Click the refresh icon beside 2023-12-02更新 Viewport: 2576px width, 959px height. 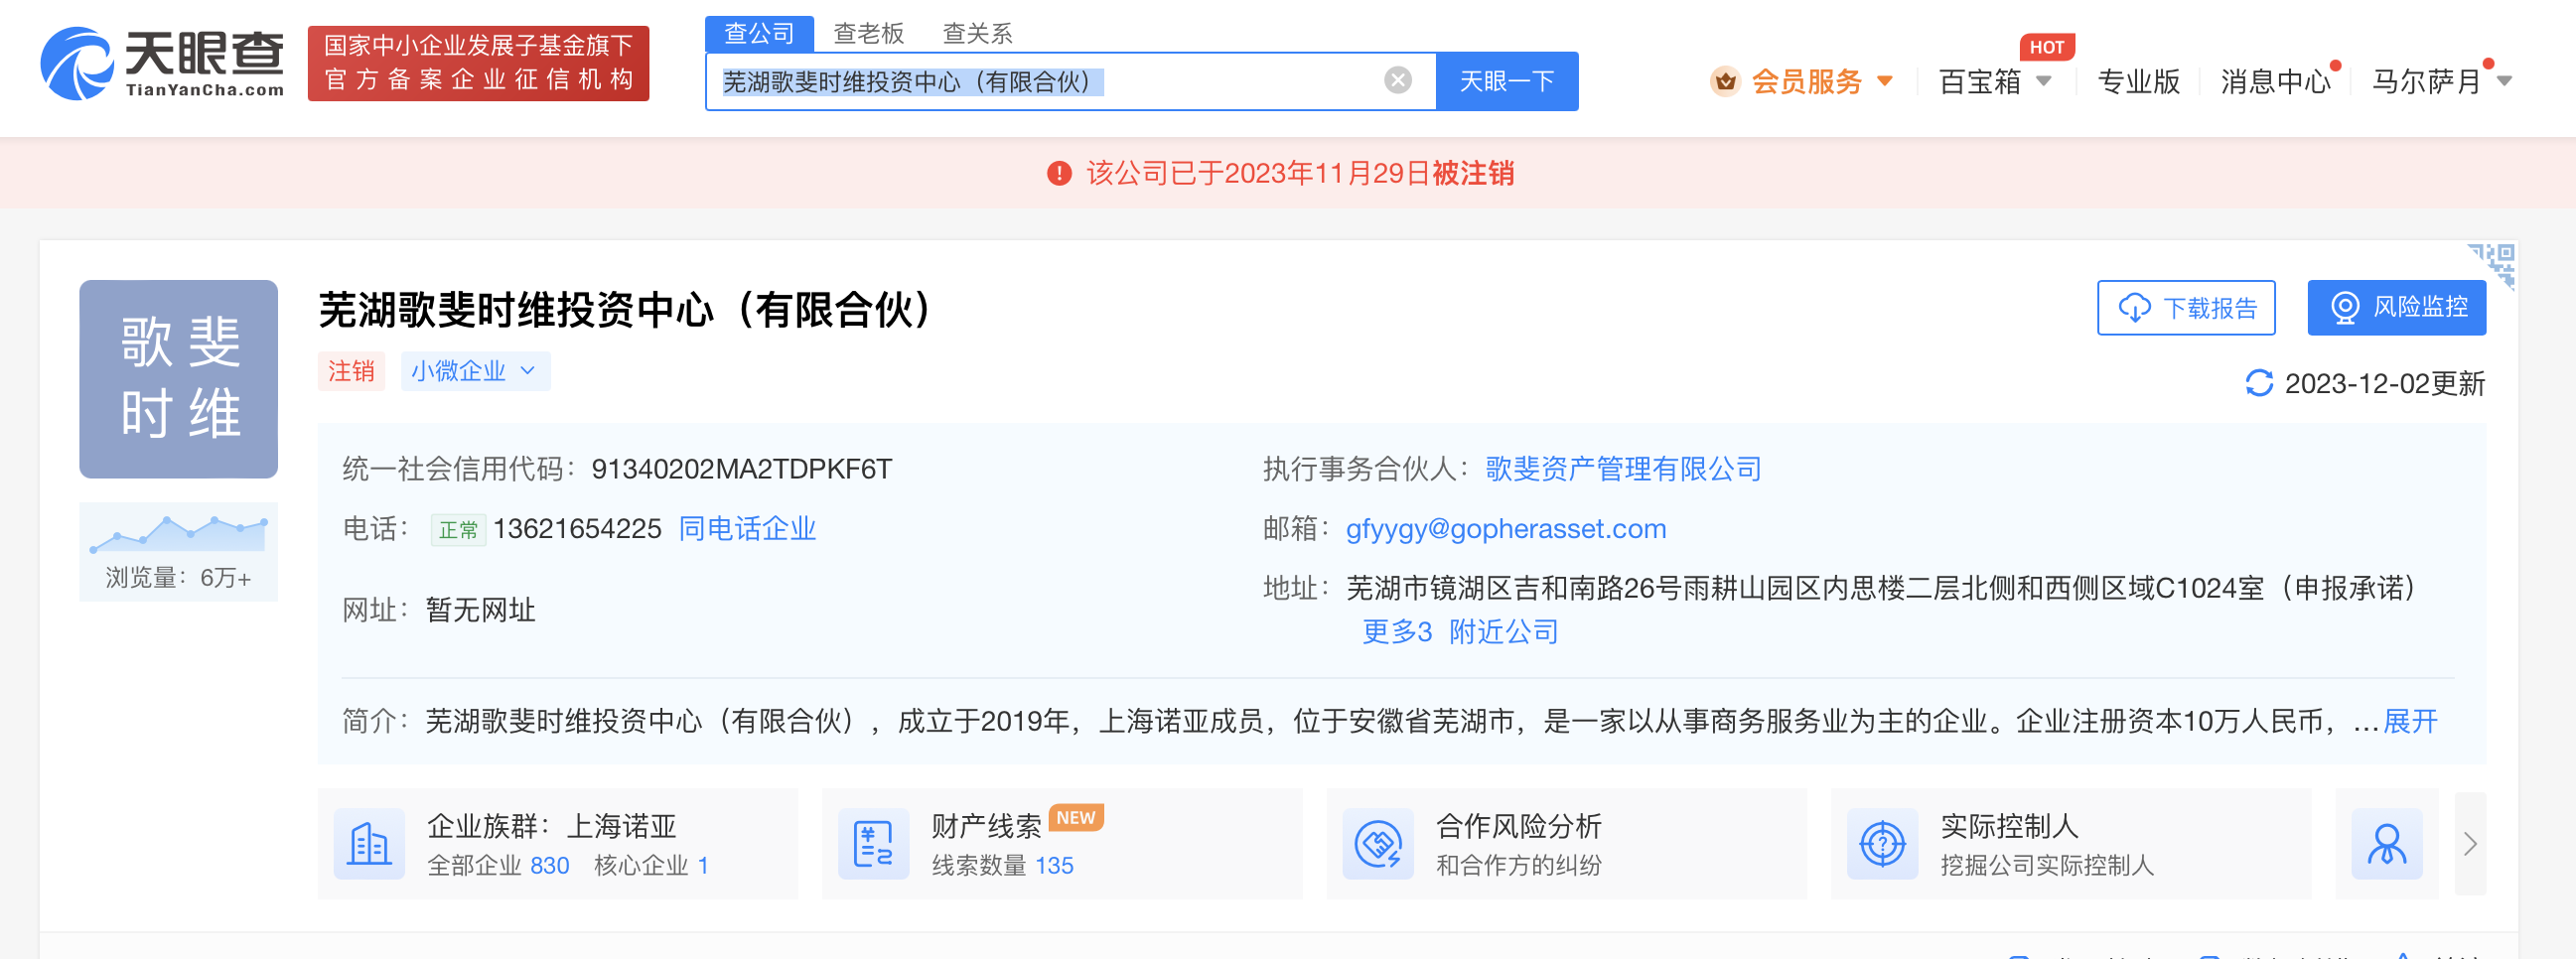2258,383
